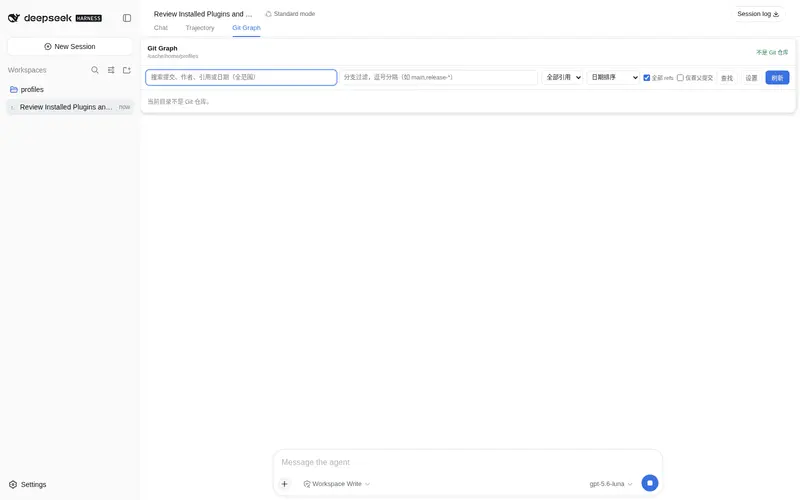Open the gpt-5.6-luna model dropdown

click(x=611, y=484)
